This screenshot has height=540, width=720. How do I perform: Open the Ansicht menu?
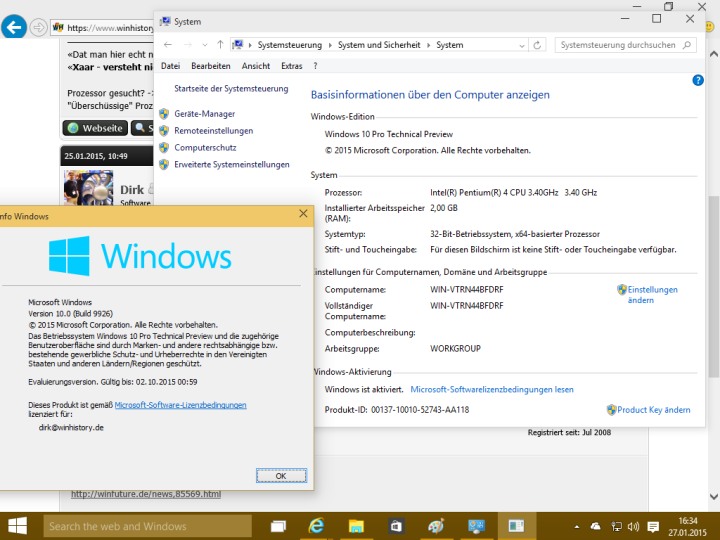[256, 66]
